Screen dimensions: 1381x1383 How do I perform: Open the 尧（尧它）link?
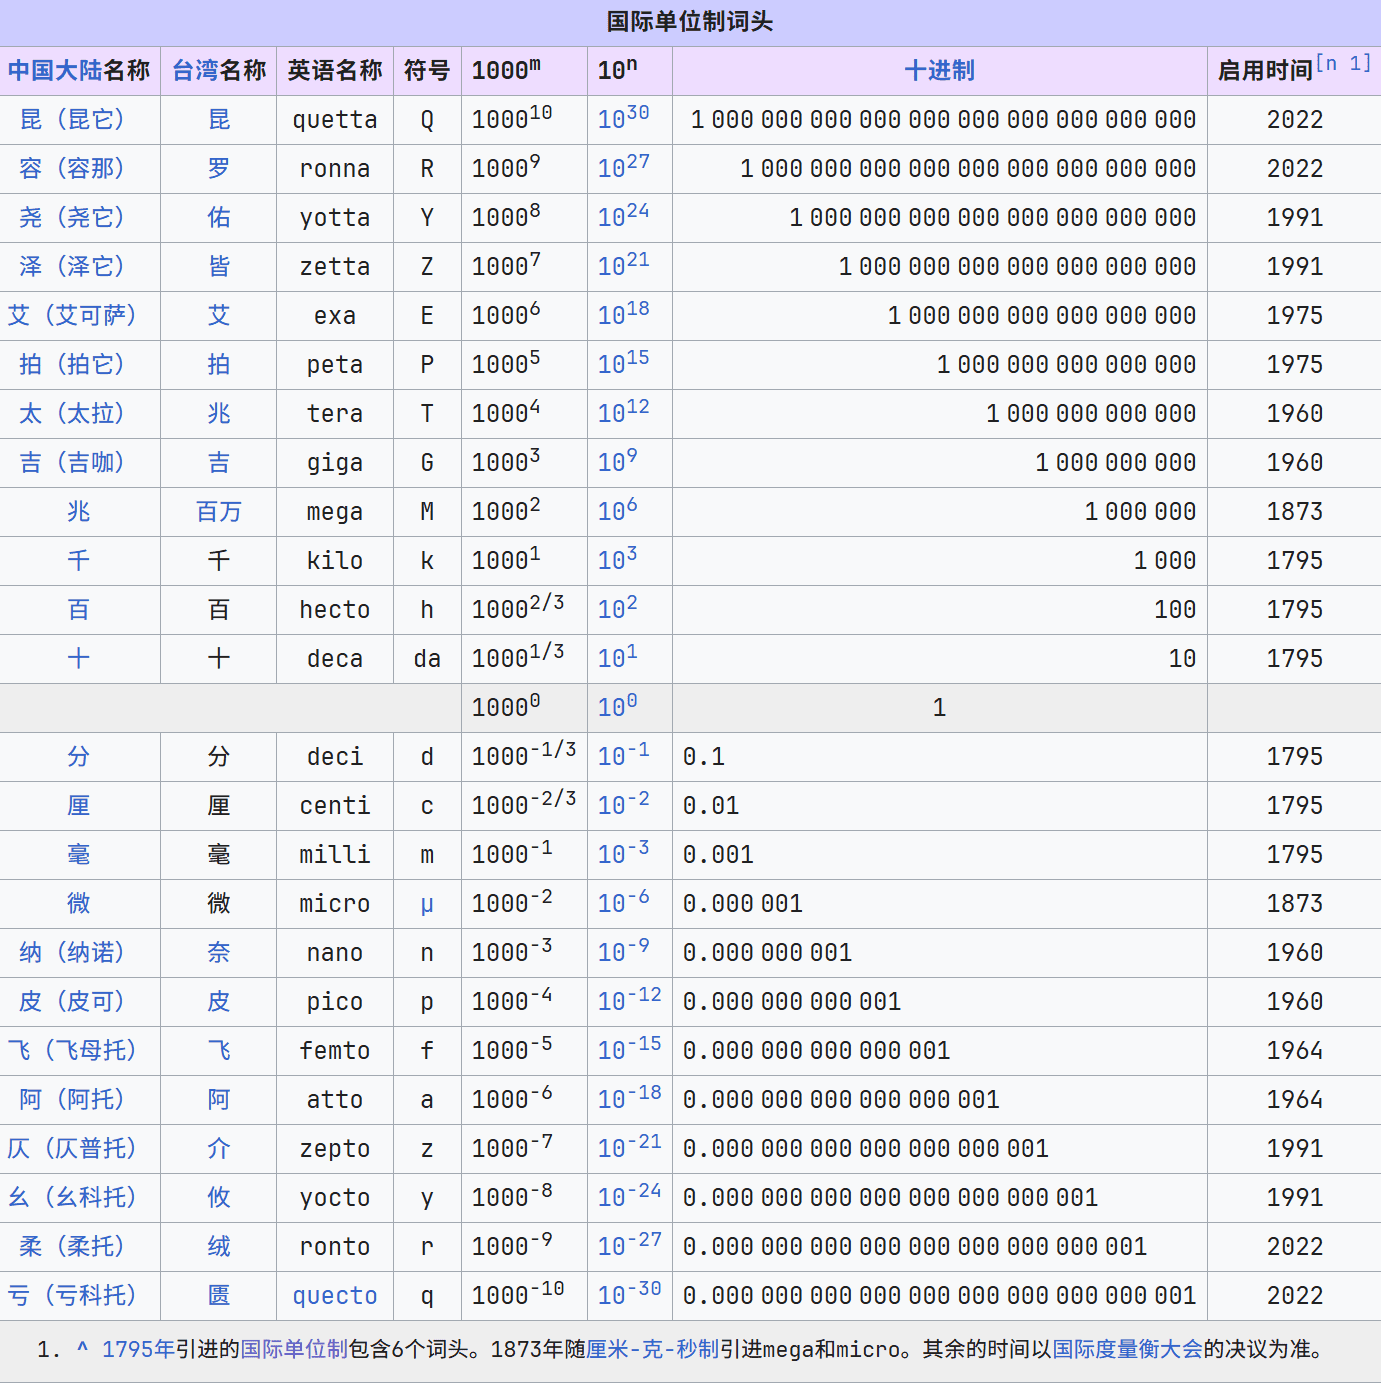(72, 218)
